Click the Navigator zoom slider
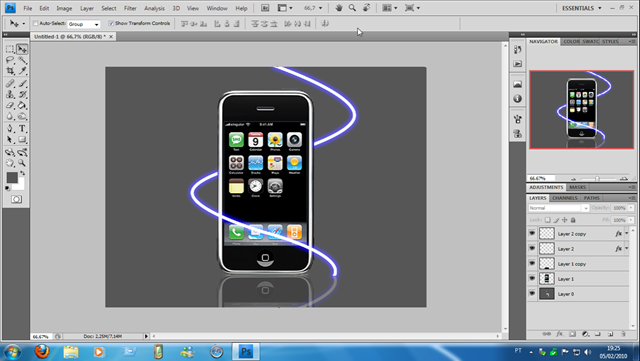The image size is (640, 361). [598, 178]
